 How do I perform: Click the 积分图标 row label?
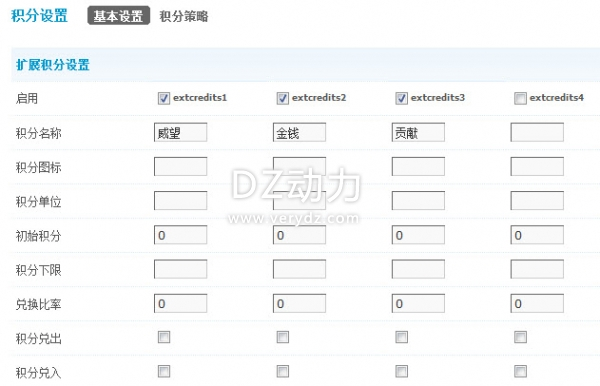(38, 167)
